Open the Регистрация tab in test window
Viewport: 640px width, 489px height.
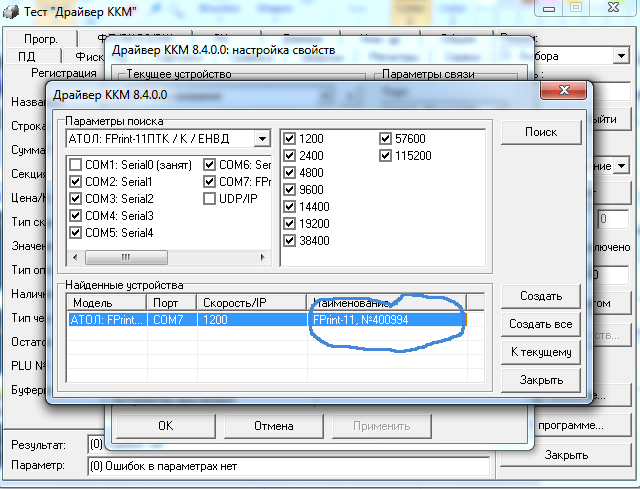click(x=64, y=73)
